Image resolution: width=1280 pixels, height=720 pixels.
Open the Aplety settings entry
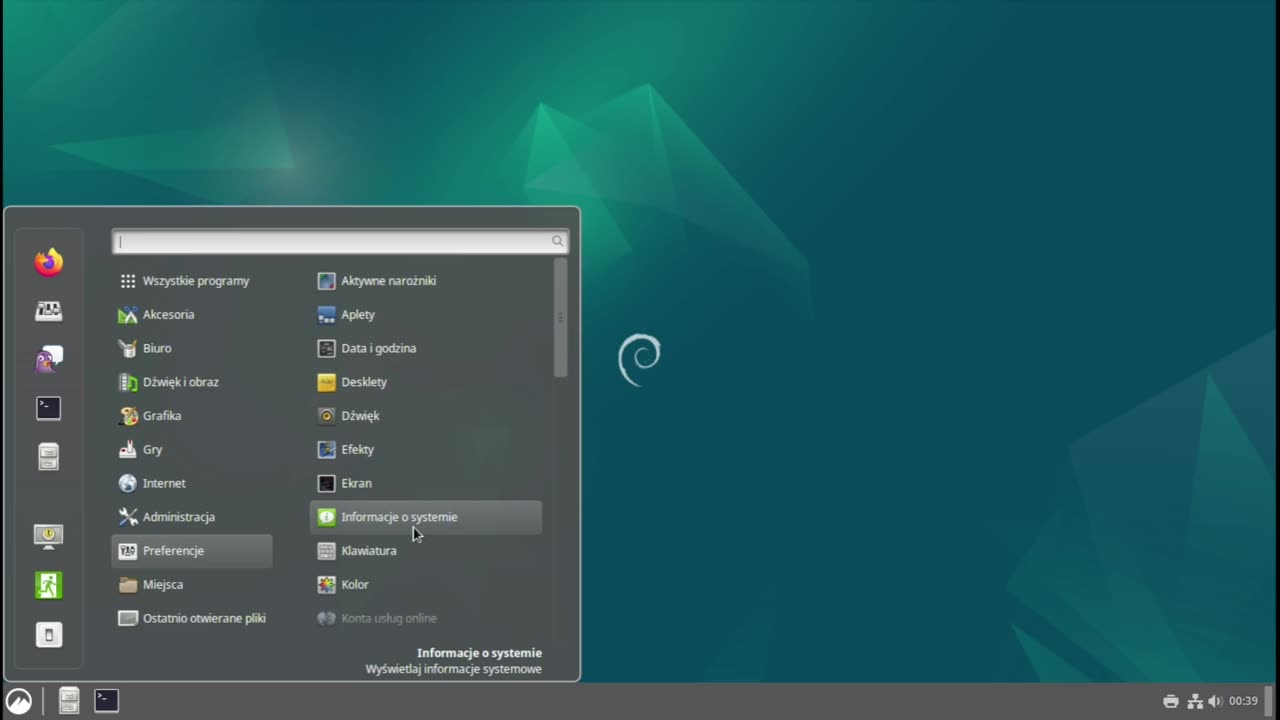[x=426, y=315]
